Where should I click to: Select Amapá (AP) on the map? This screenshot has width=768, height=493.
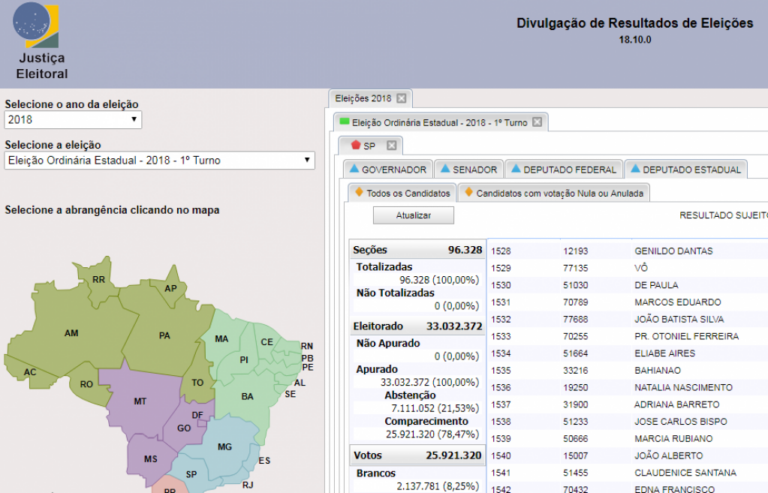tap(170, 288)
